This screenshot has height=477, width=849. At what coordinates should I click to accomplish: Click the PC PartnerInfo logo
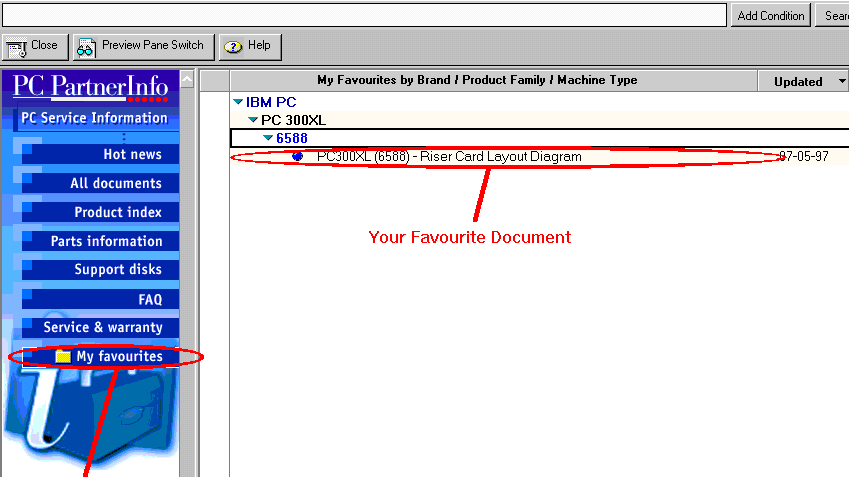click(x=90, y=87)
